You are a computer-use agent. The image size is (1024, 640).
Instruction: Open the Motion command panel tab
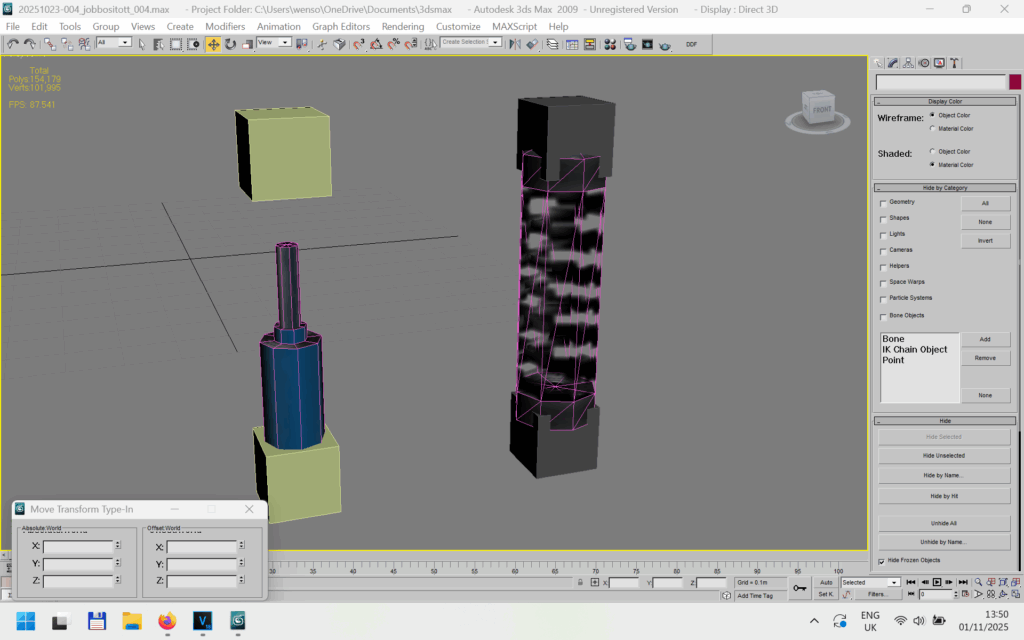924,63
